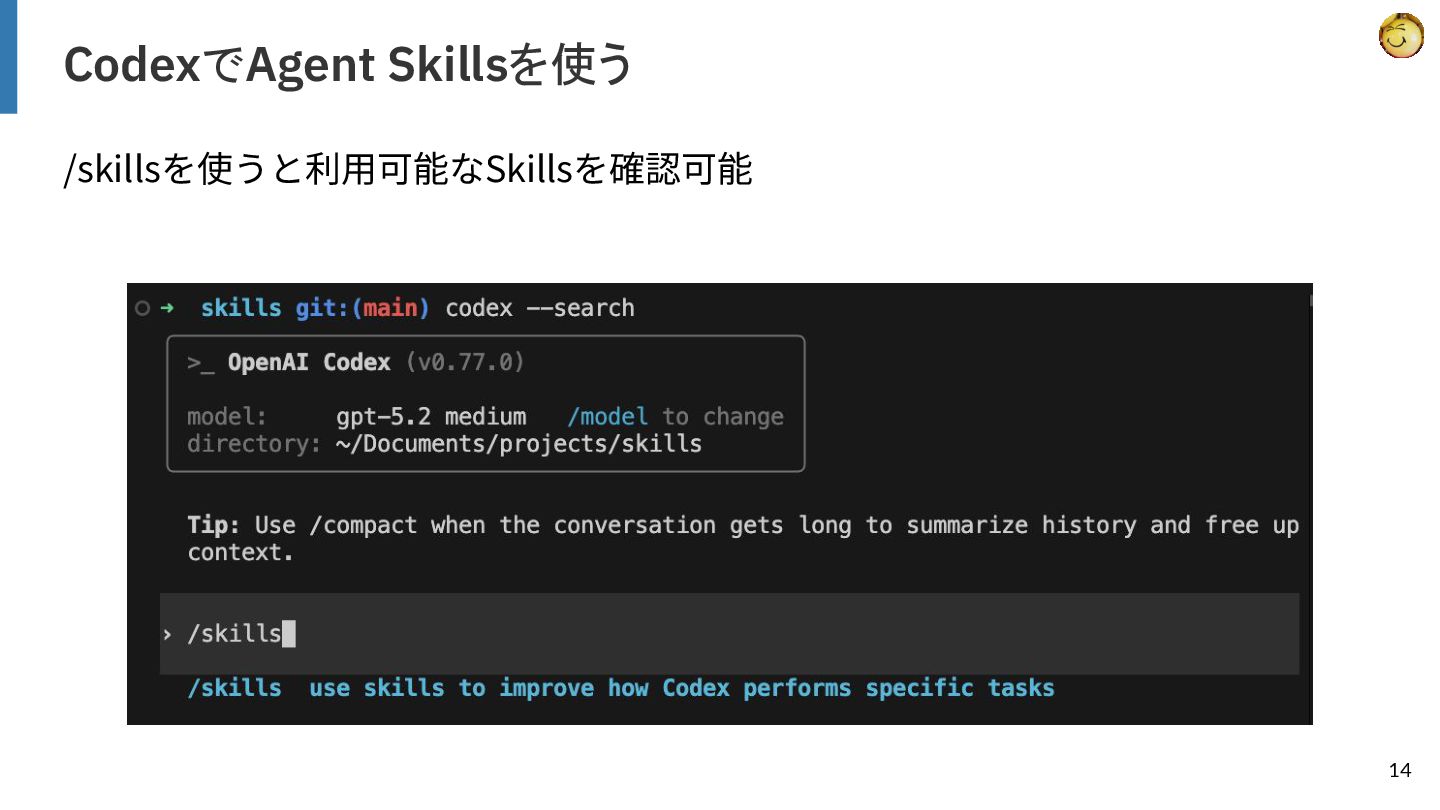Click the slide page number 14
This screenshot has height=810, width=1440.
pyautogui.click(x=1400, y=770)
